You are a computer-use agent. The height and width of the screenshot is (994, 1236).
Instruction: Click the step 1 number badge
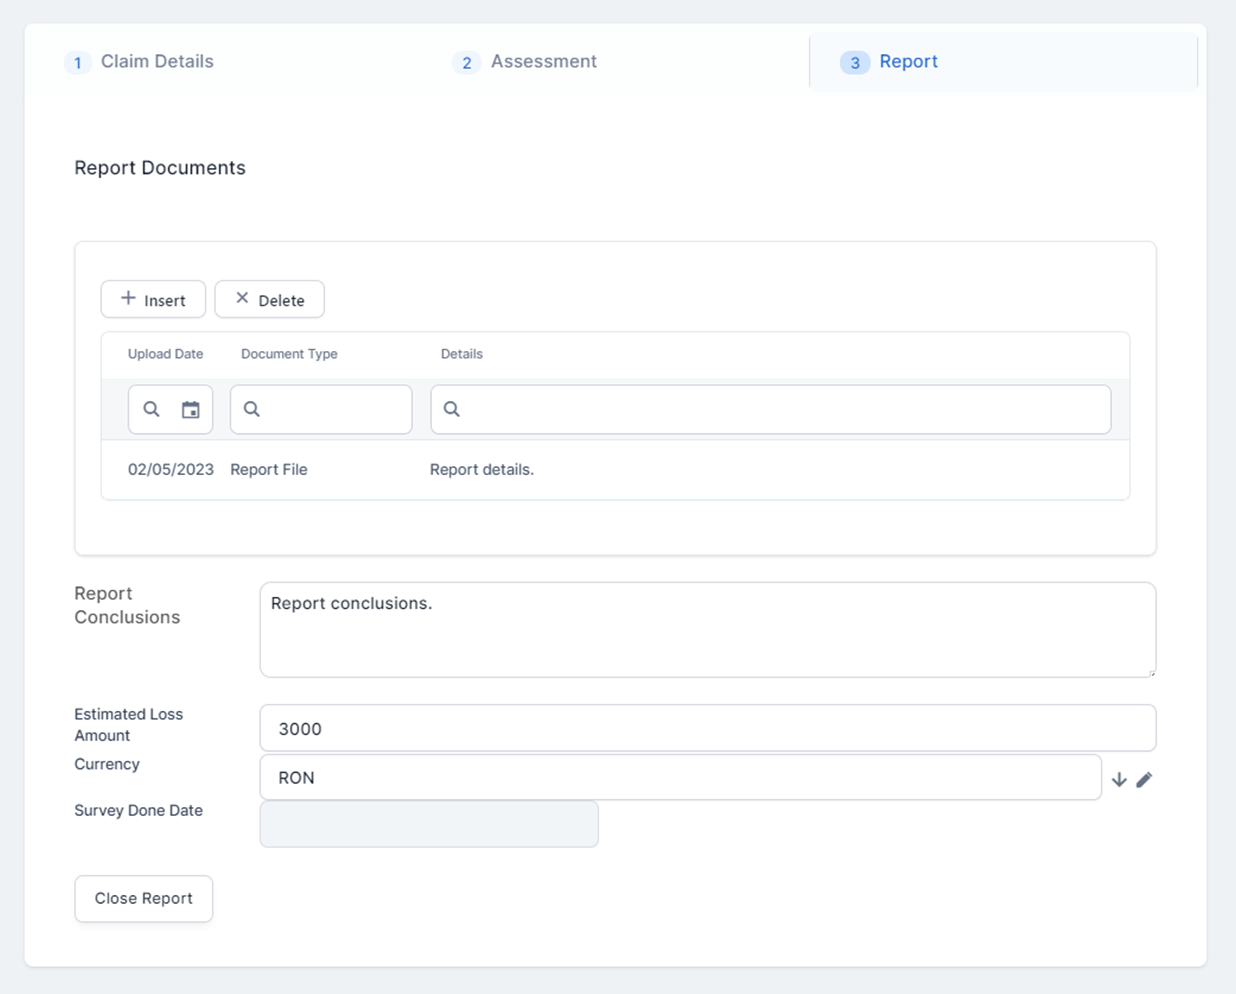(x=78, y=63)
